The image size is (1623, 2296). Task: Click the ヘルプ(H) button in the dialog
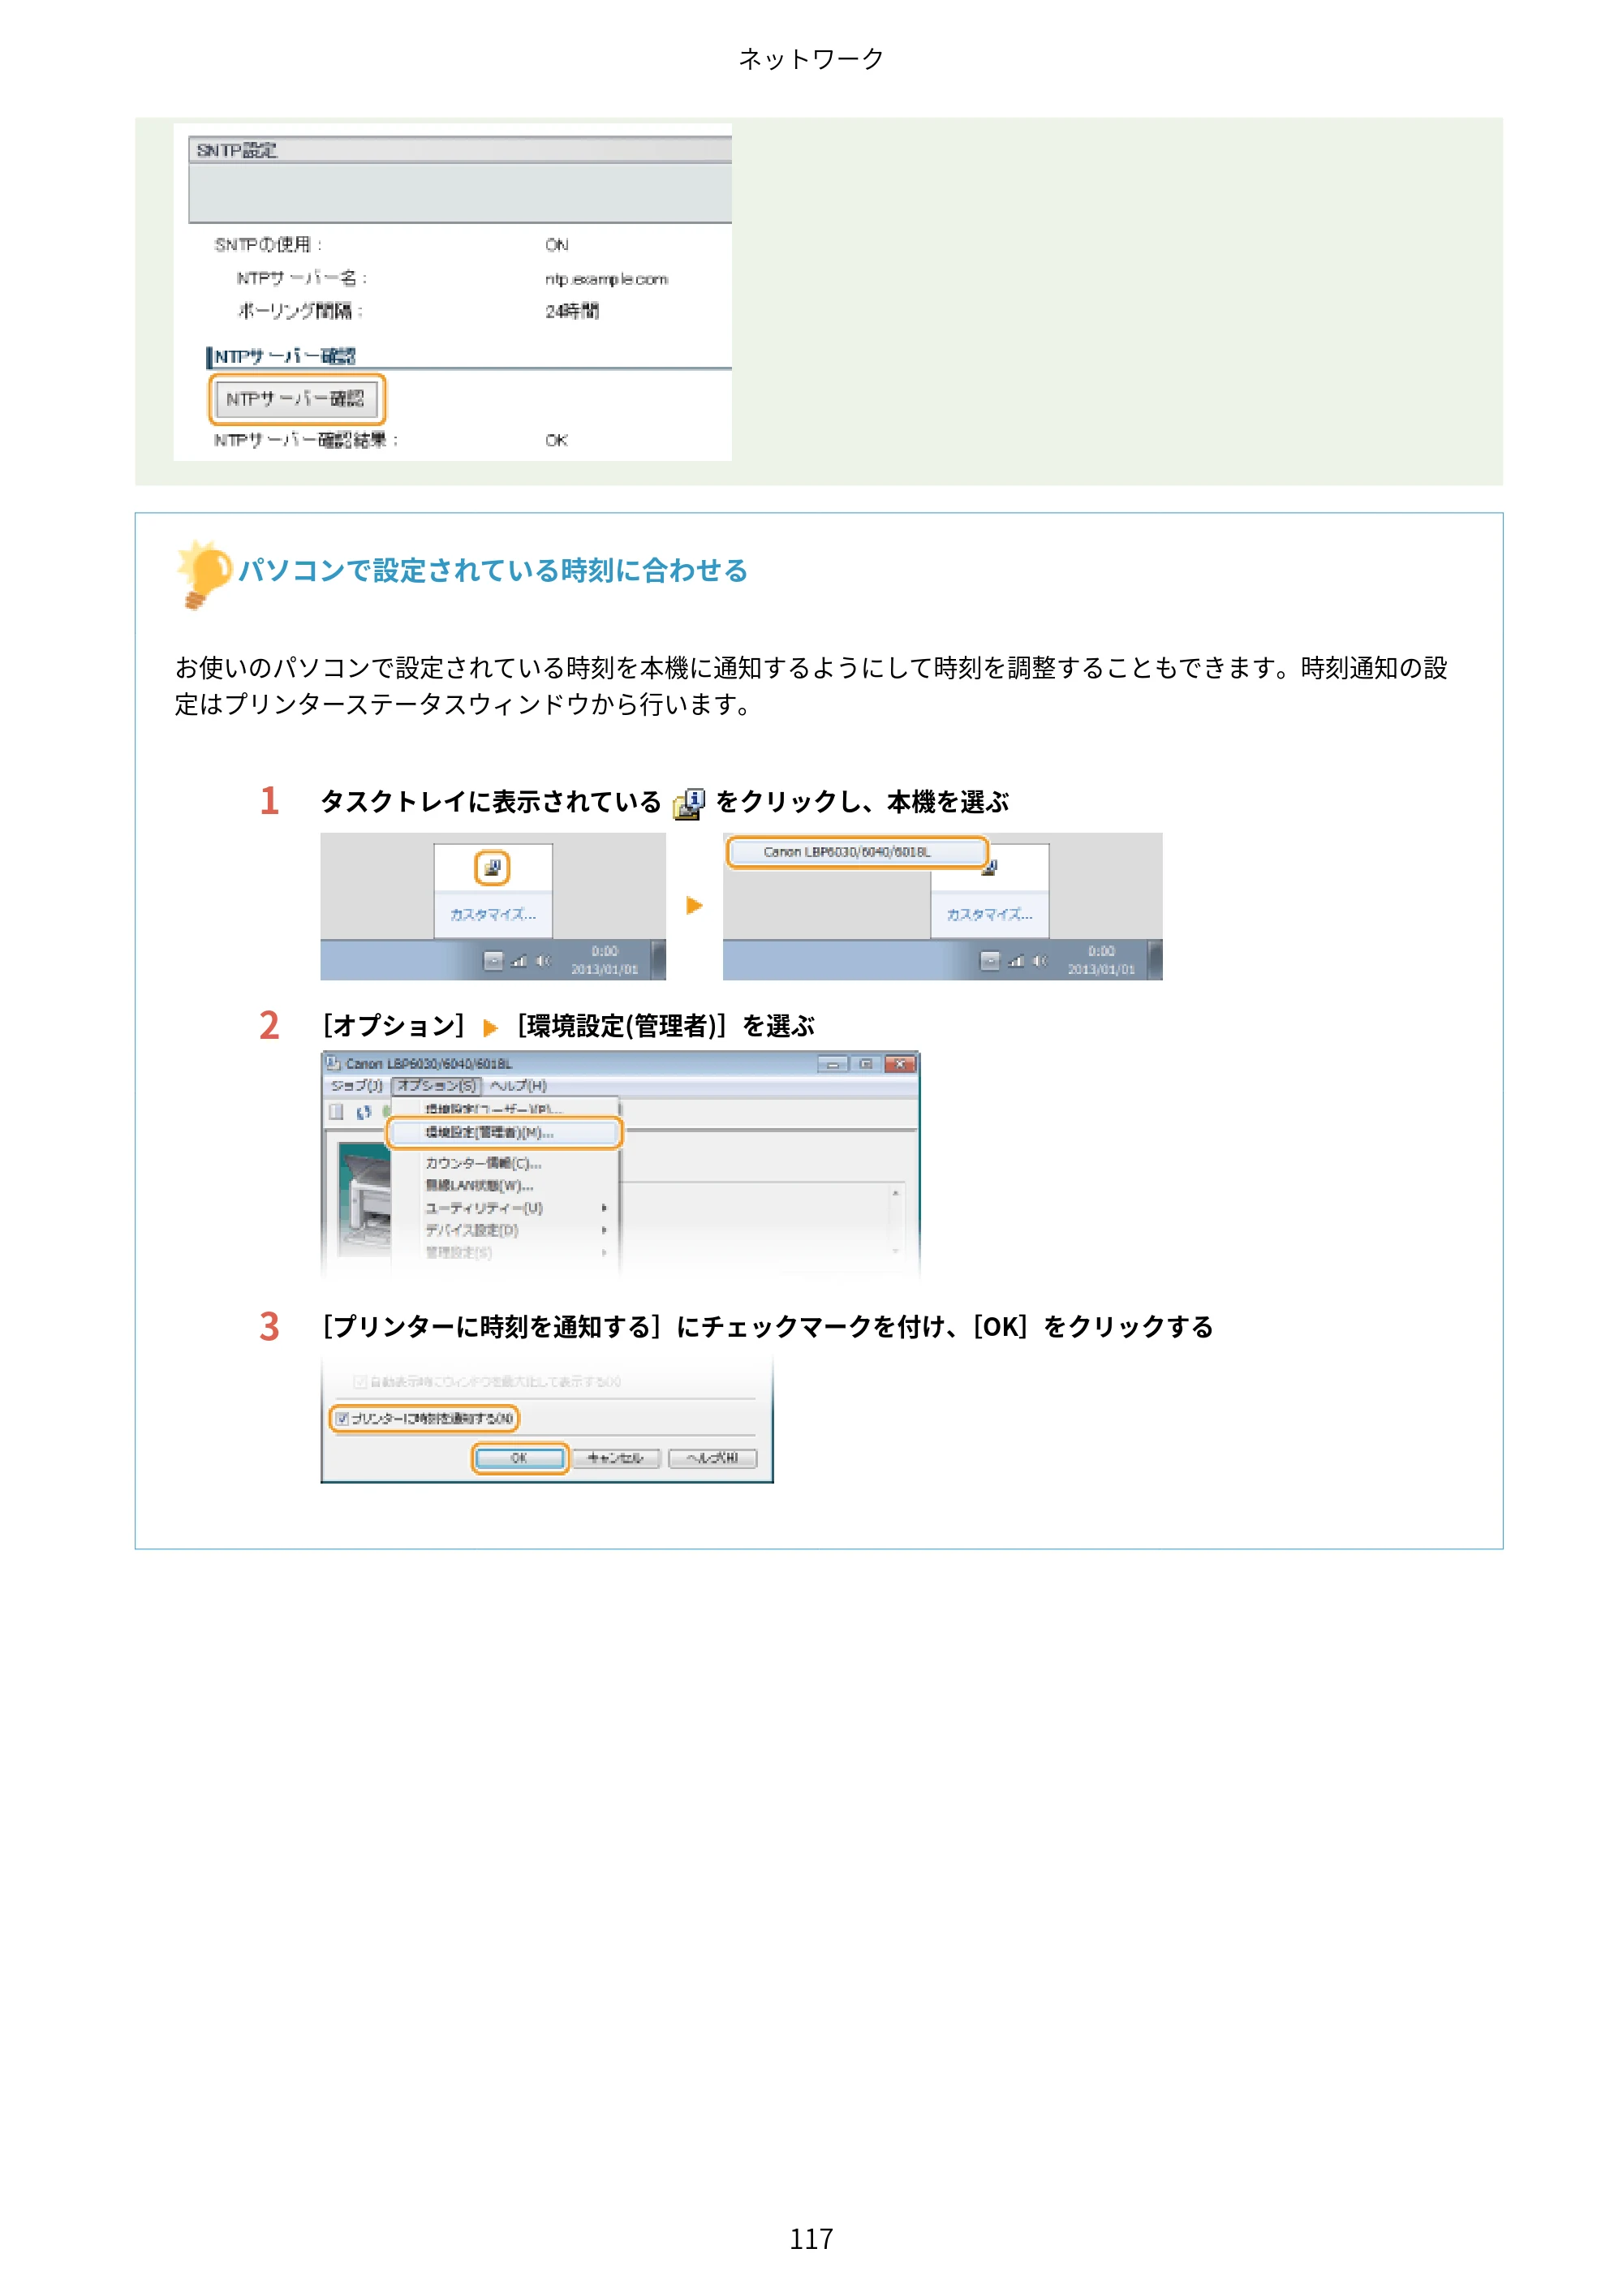(712, 1458)
